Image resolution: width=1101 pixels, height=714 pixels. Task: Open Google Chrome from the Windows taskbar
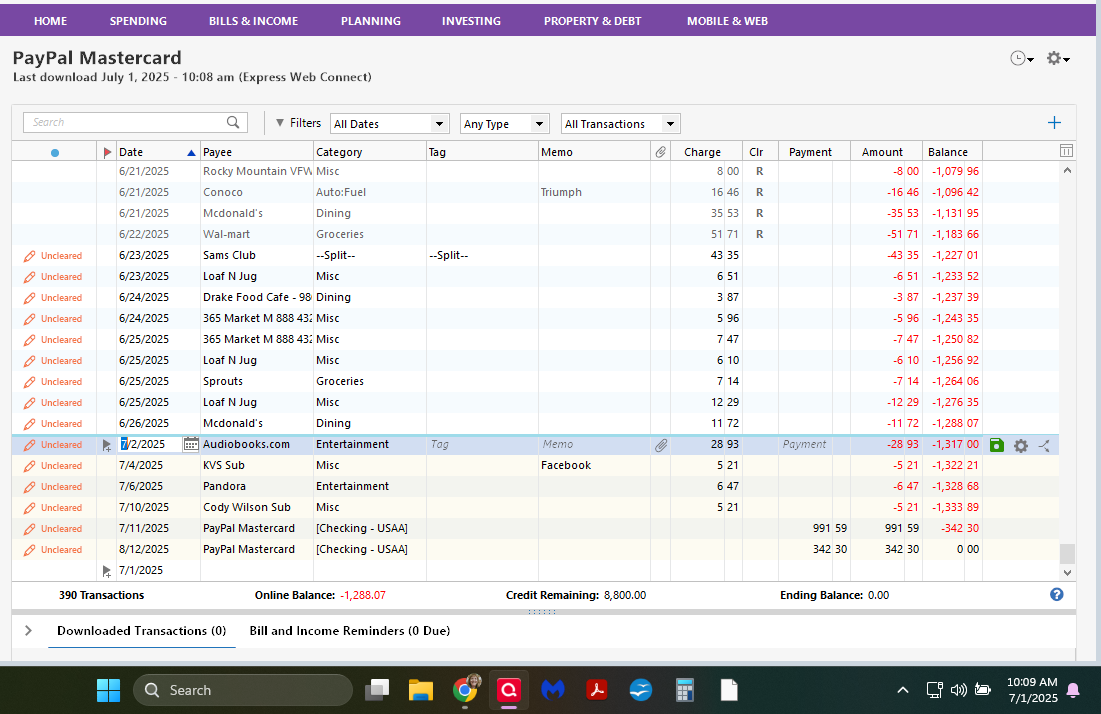pos(465,690)
